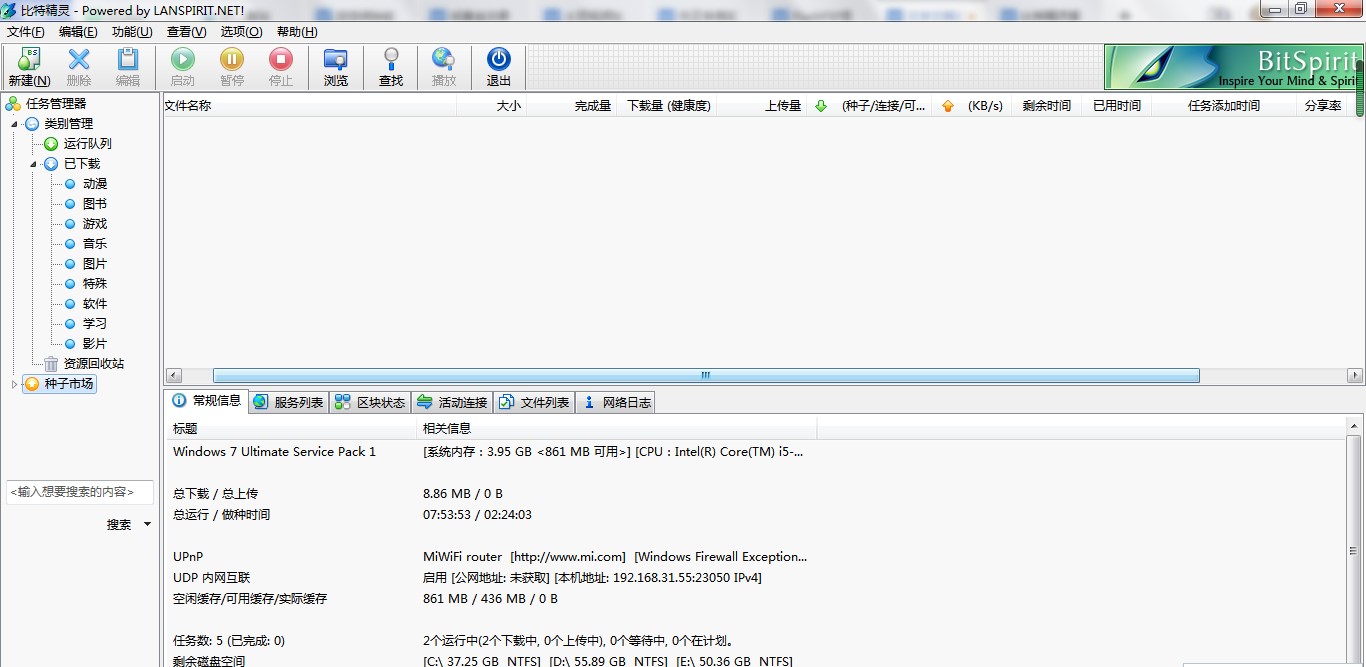Screen dimensions: 1366x667
Task: Click the Start (启动) green play icon
Action: coord(183,60)
